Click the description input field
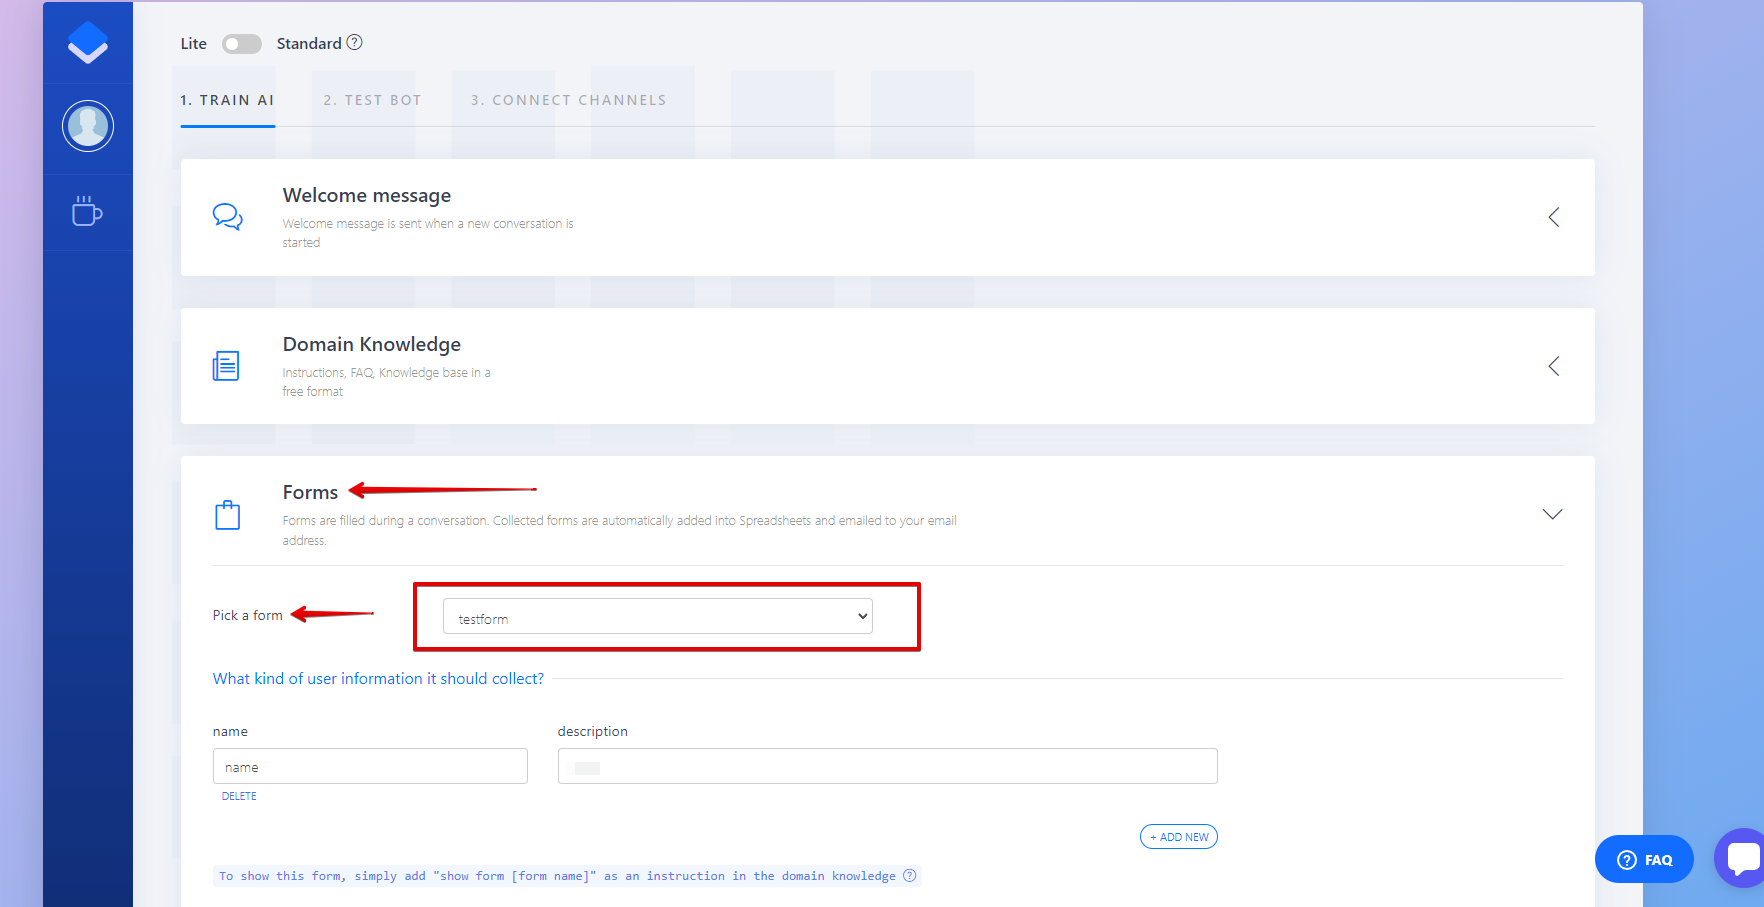 coord(886,766)
